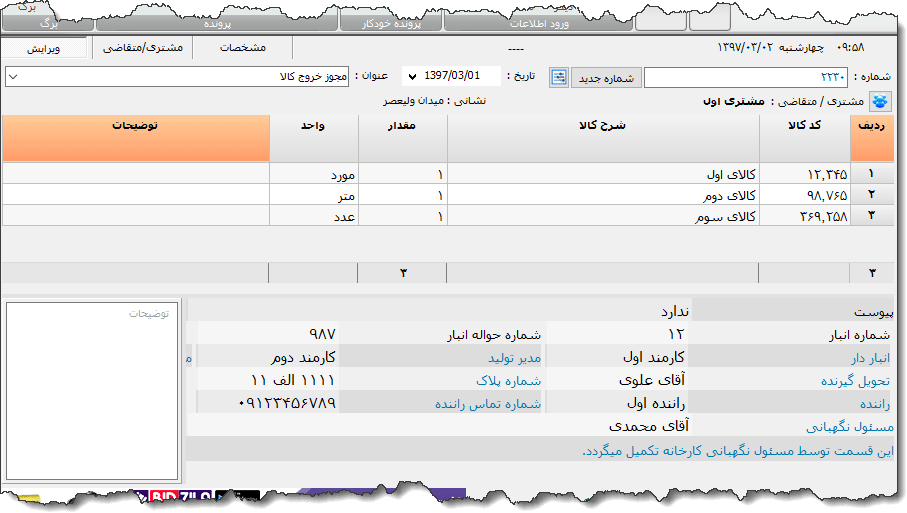Click the شماره پلاک link
The image size is (907, 513).
[x=508, y=381]
